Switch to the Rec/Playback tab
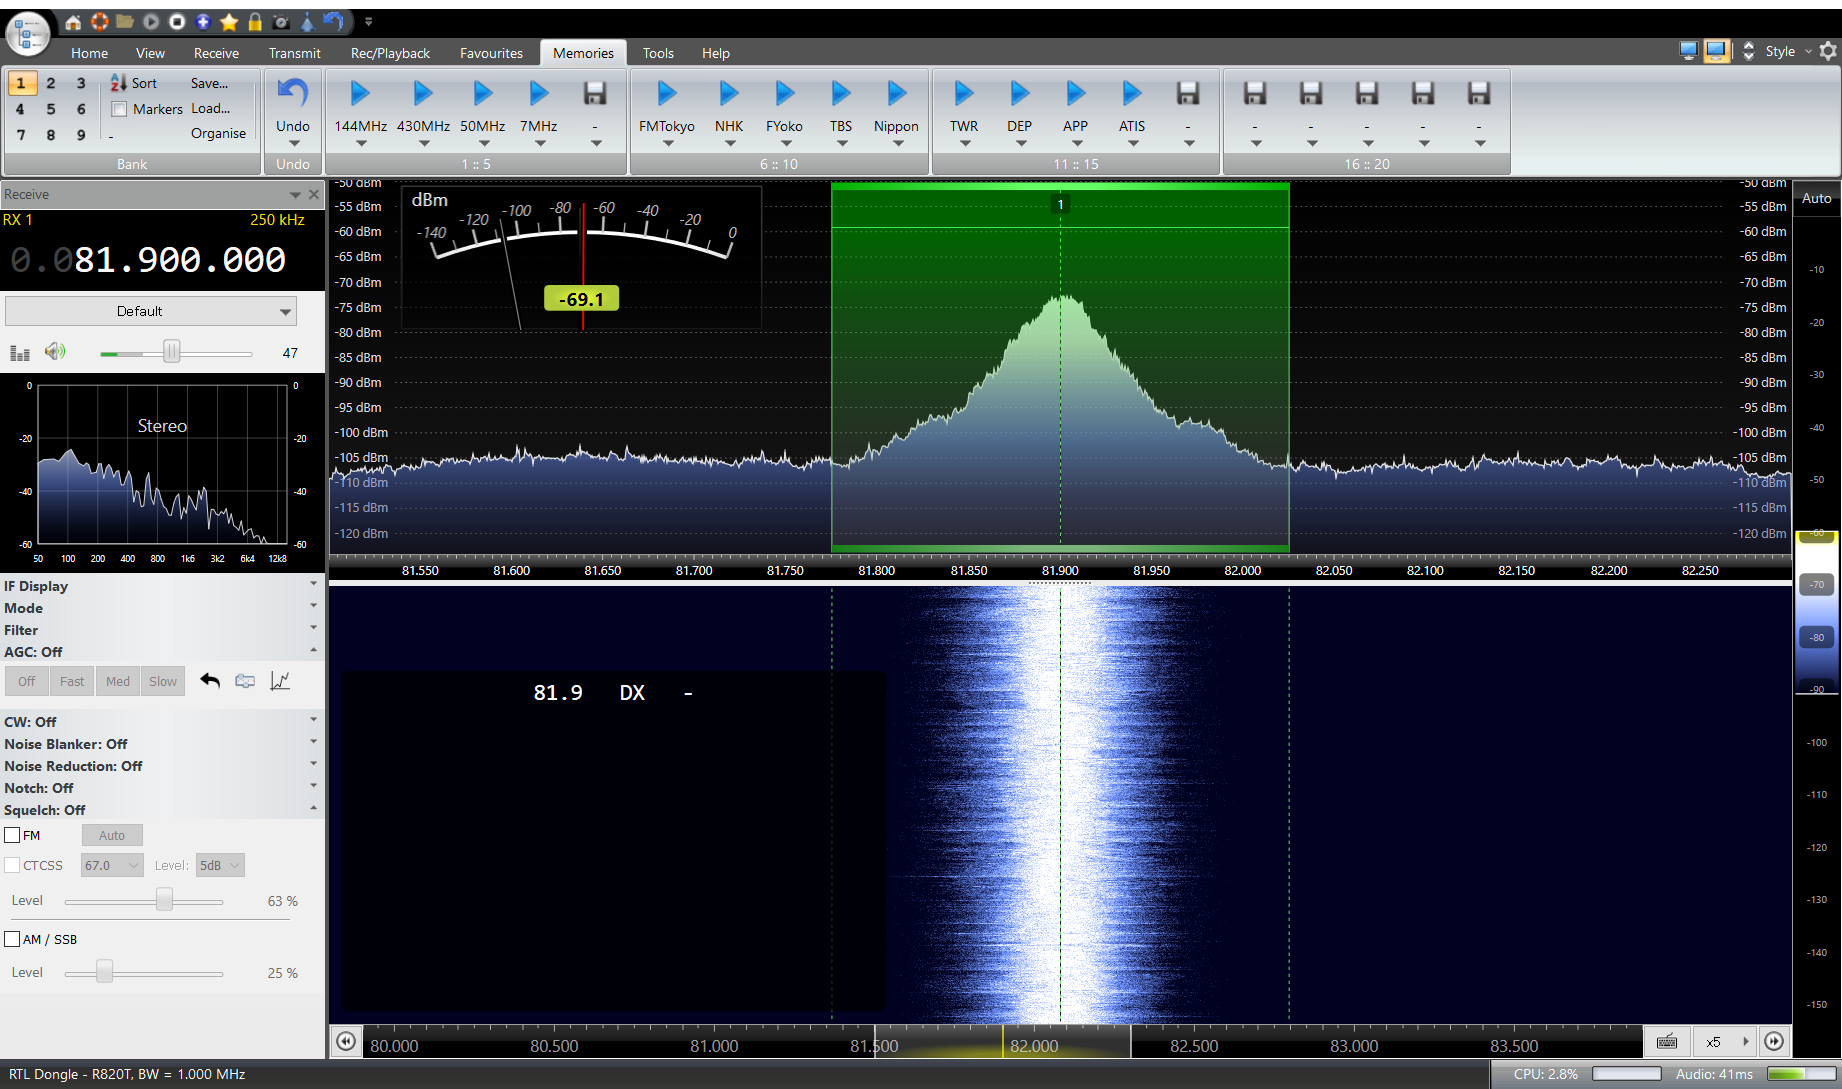 (390, 53)
